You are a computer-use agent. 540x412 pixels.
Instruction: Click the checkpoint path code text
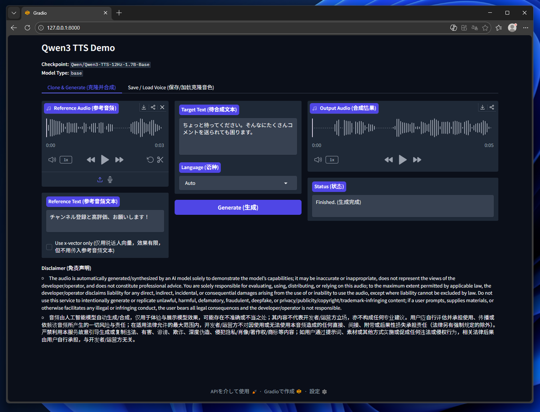tap(110, 64)
